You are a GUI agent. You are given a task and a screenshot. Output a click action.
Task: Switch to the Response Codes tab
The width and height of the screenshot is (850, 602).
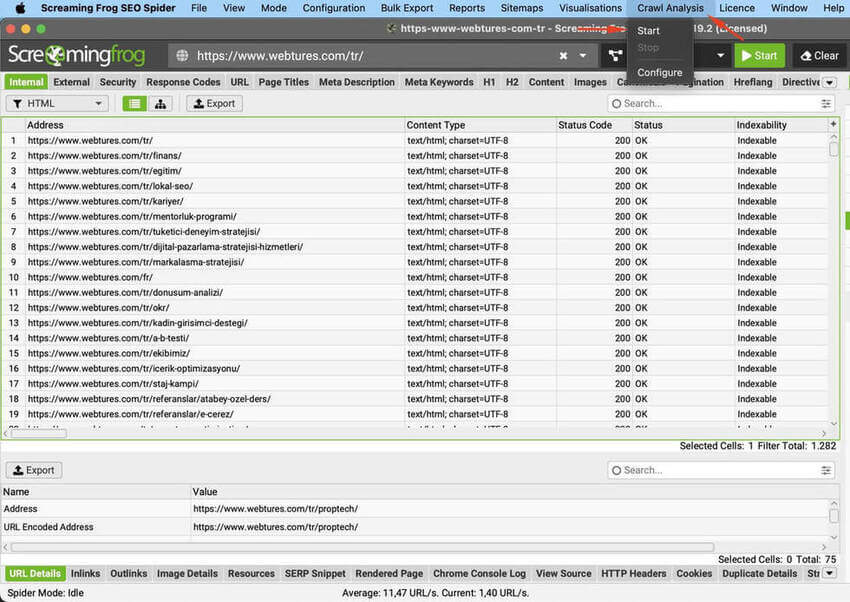coord(183,82)
